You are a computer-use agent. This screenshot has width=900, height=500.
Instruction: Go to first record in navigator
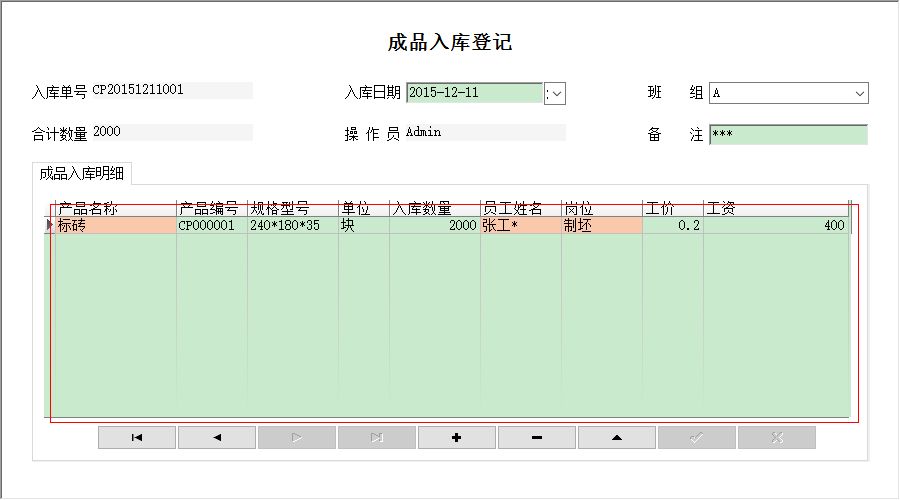137,437
